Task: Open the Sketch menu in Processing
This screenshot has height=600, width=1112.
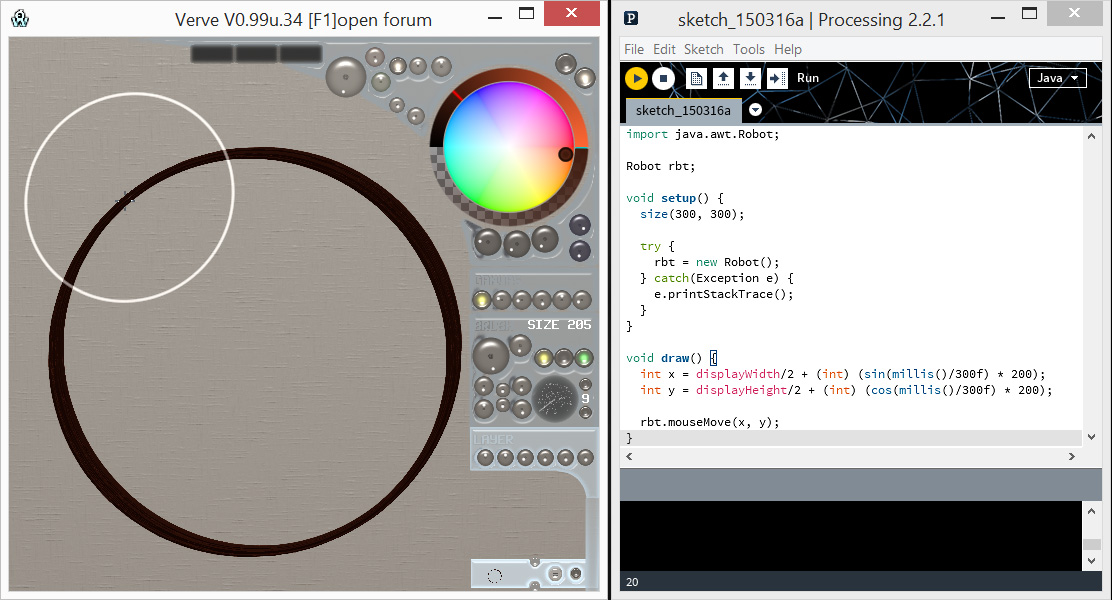Action: coord(704,49)
